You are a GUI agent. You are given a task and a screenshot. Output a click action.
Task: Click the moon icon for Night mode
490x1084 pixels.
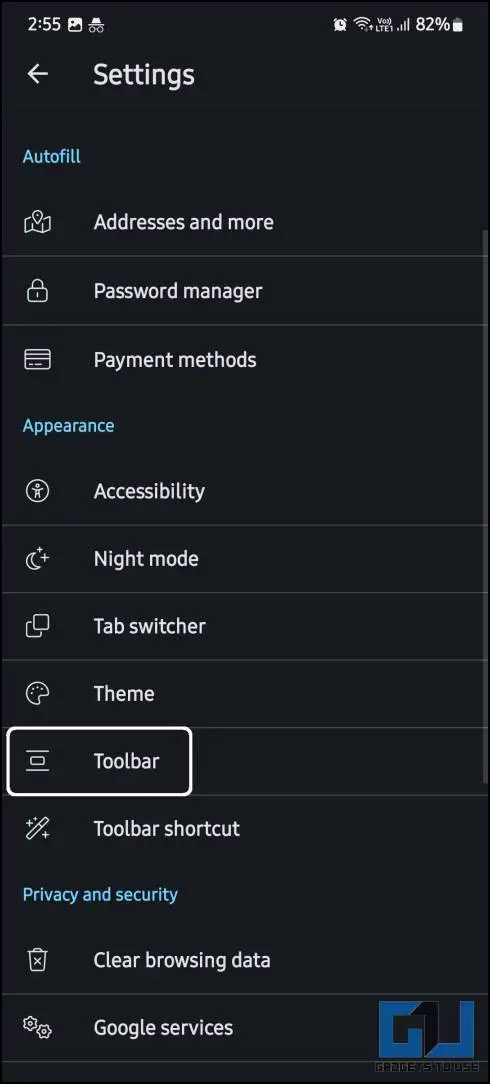(37, 559)
